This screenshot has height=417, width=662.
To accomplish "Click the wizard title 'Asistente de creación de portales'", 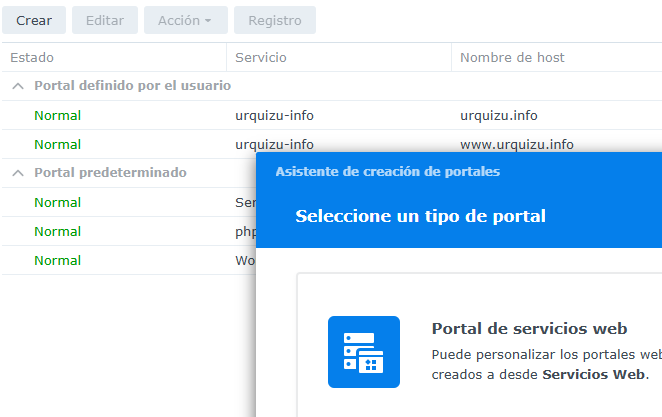I will coord(387,172).
